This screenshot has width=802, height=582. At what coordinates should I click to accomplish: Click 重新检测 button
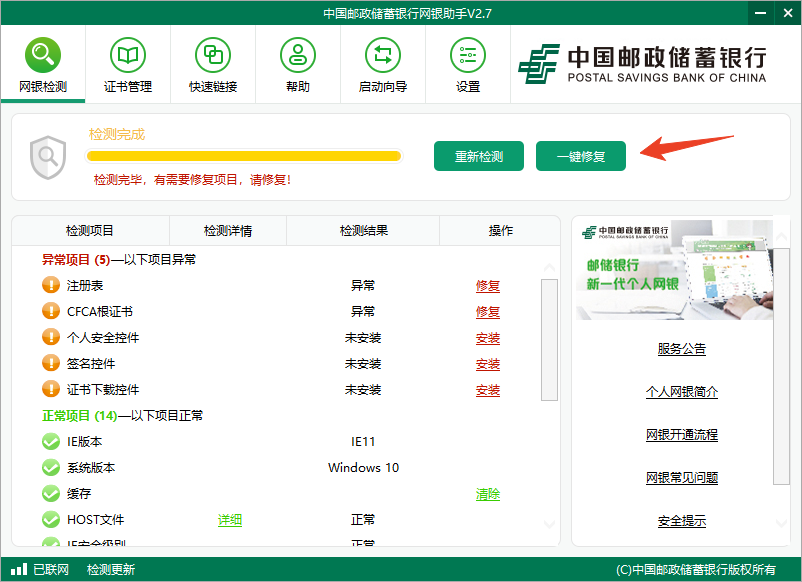[479, 156]
